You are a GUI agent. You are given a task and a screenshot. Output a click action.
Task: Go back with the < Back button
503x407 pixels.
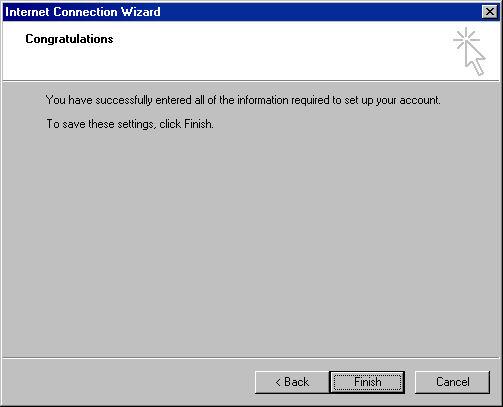[x=292, y=382]
